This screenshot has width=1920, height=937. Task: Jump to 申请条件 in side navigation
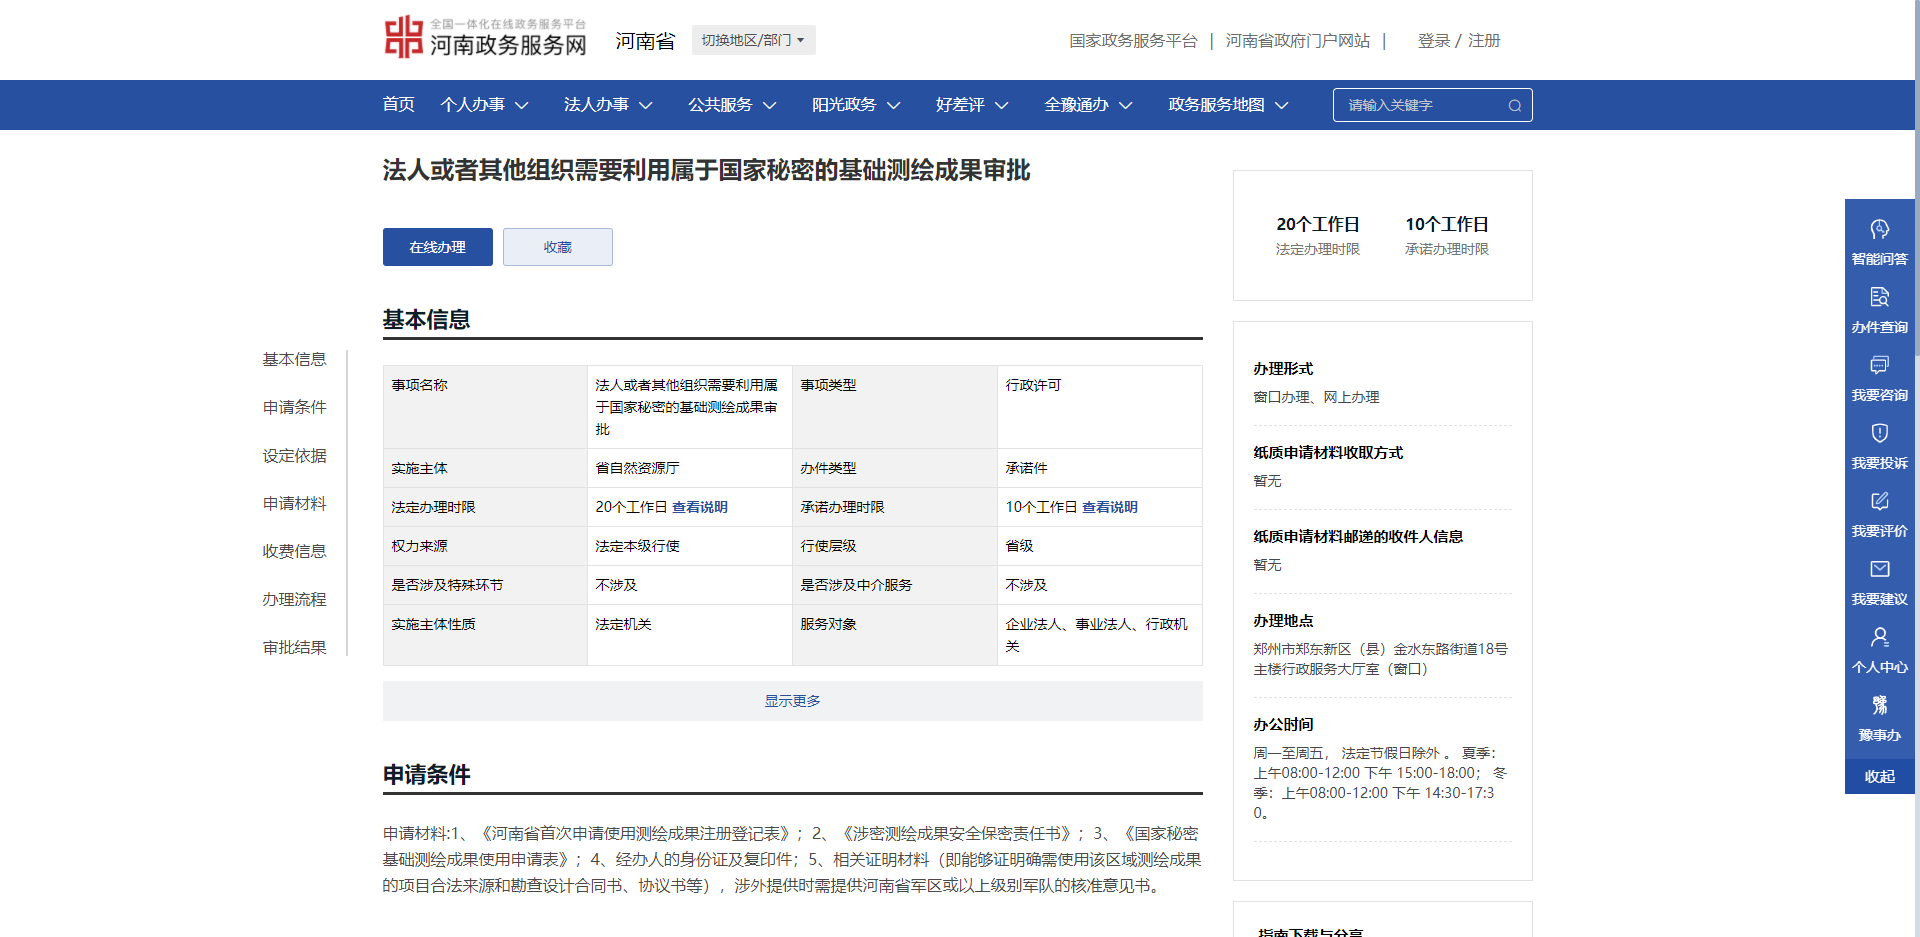point(294,407)
